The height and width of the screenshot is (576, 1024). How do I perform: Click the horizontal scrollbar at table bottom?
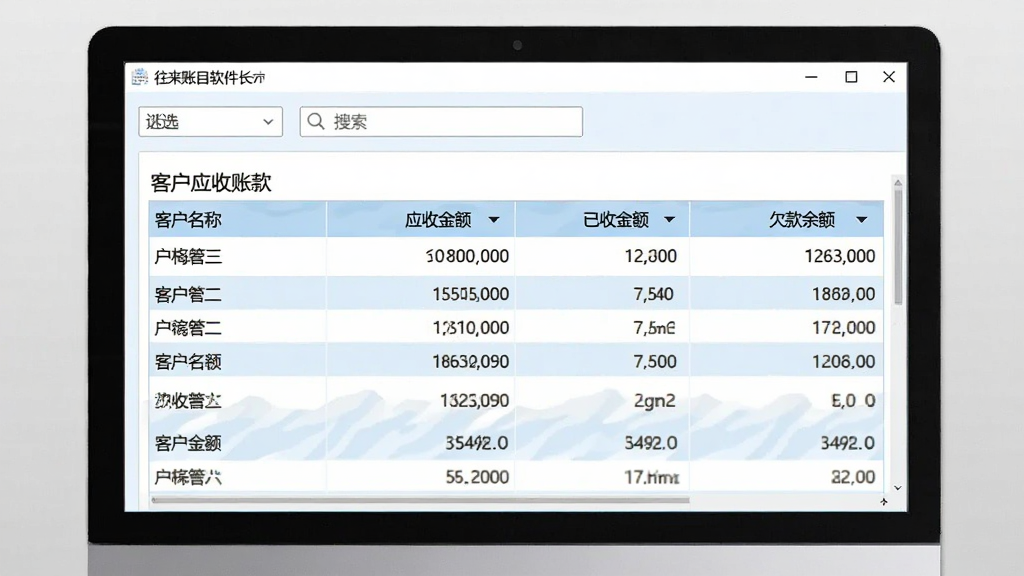coord(420,500)
